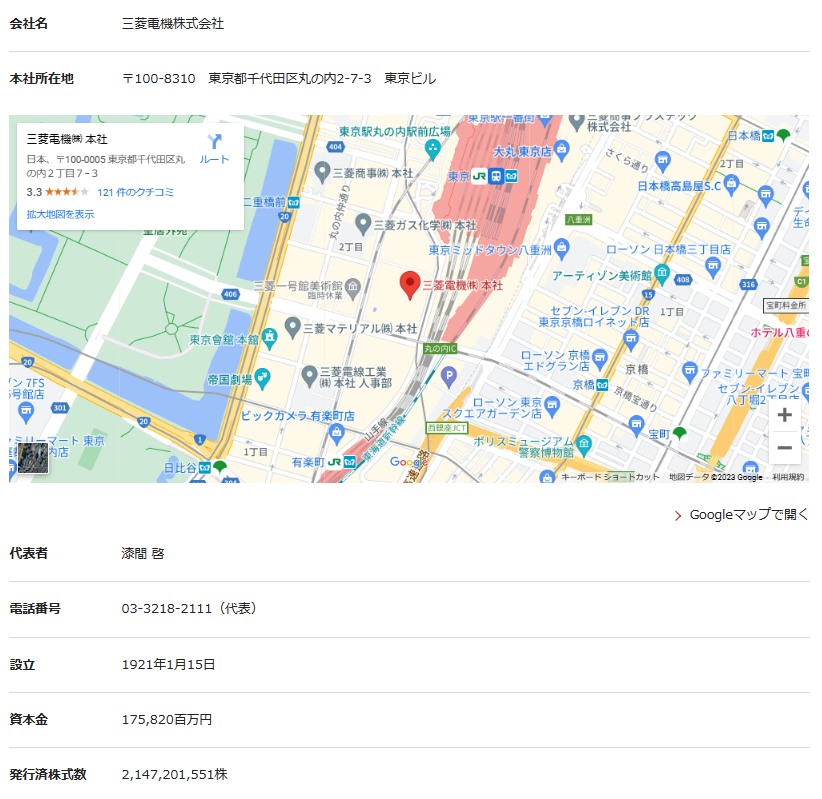Click the 大丸東京店 shopping icon

pos(561,149)
